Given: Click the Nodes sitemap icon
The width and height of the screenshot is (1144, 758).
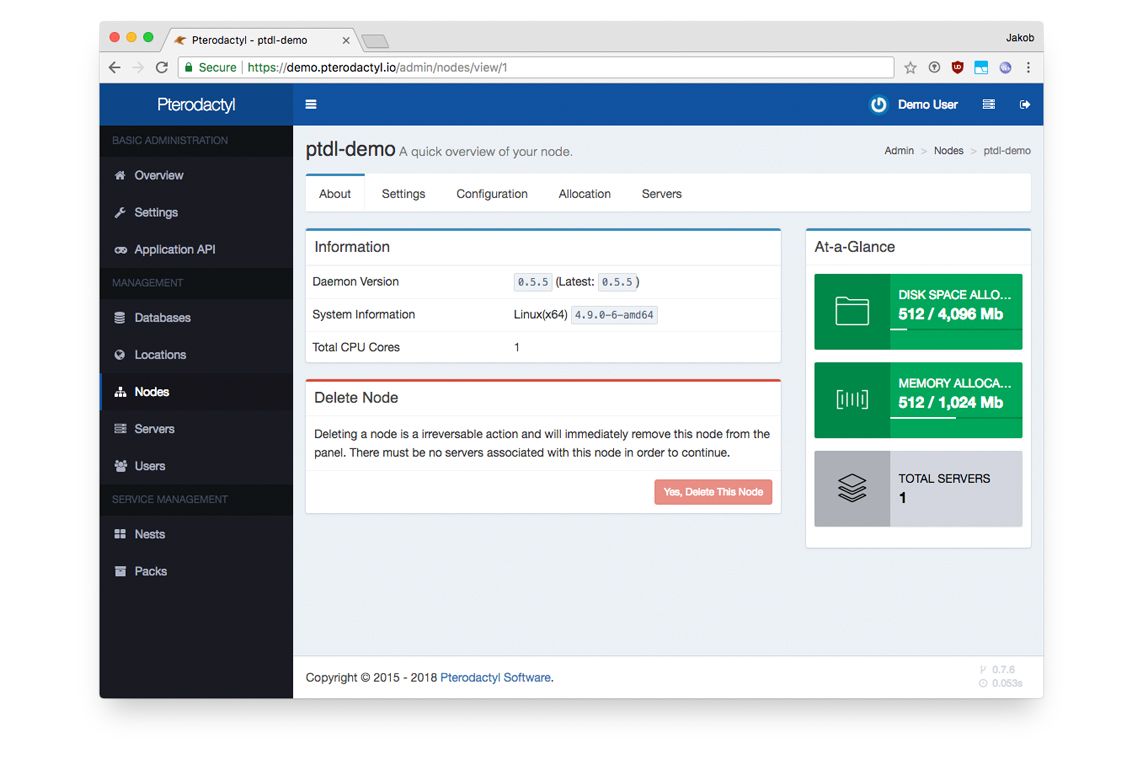Looking at the screenshot, I should pos(120,392).
